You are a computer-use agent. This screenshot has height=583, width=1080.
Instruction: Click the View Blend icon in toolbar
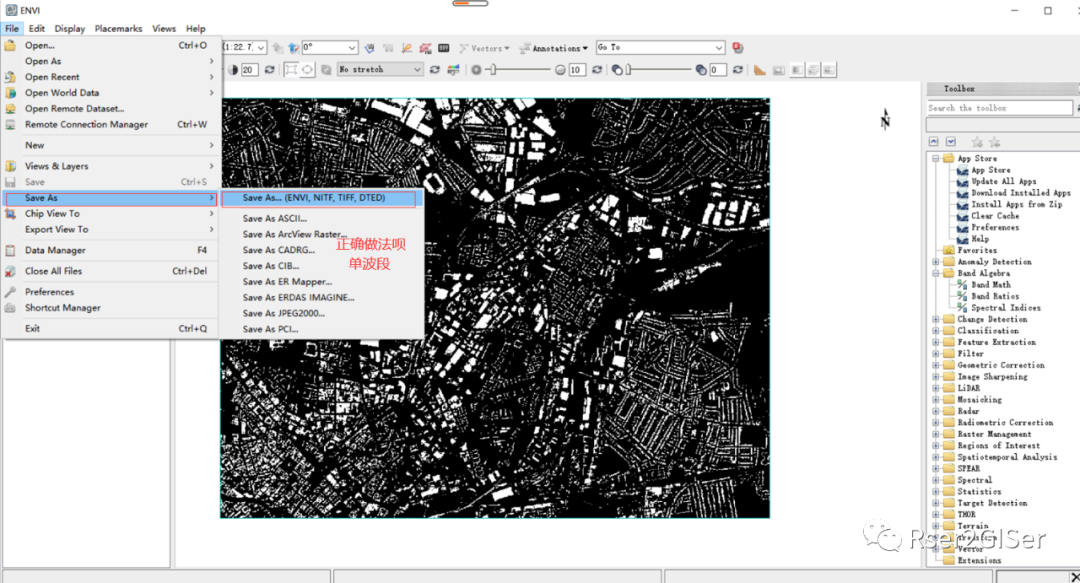pyautogui.click(x=797, y=70)
